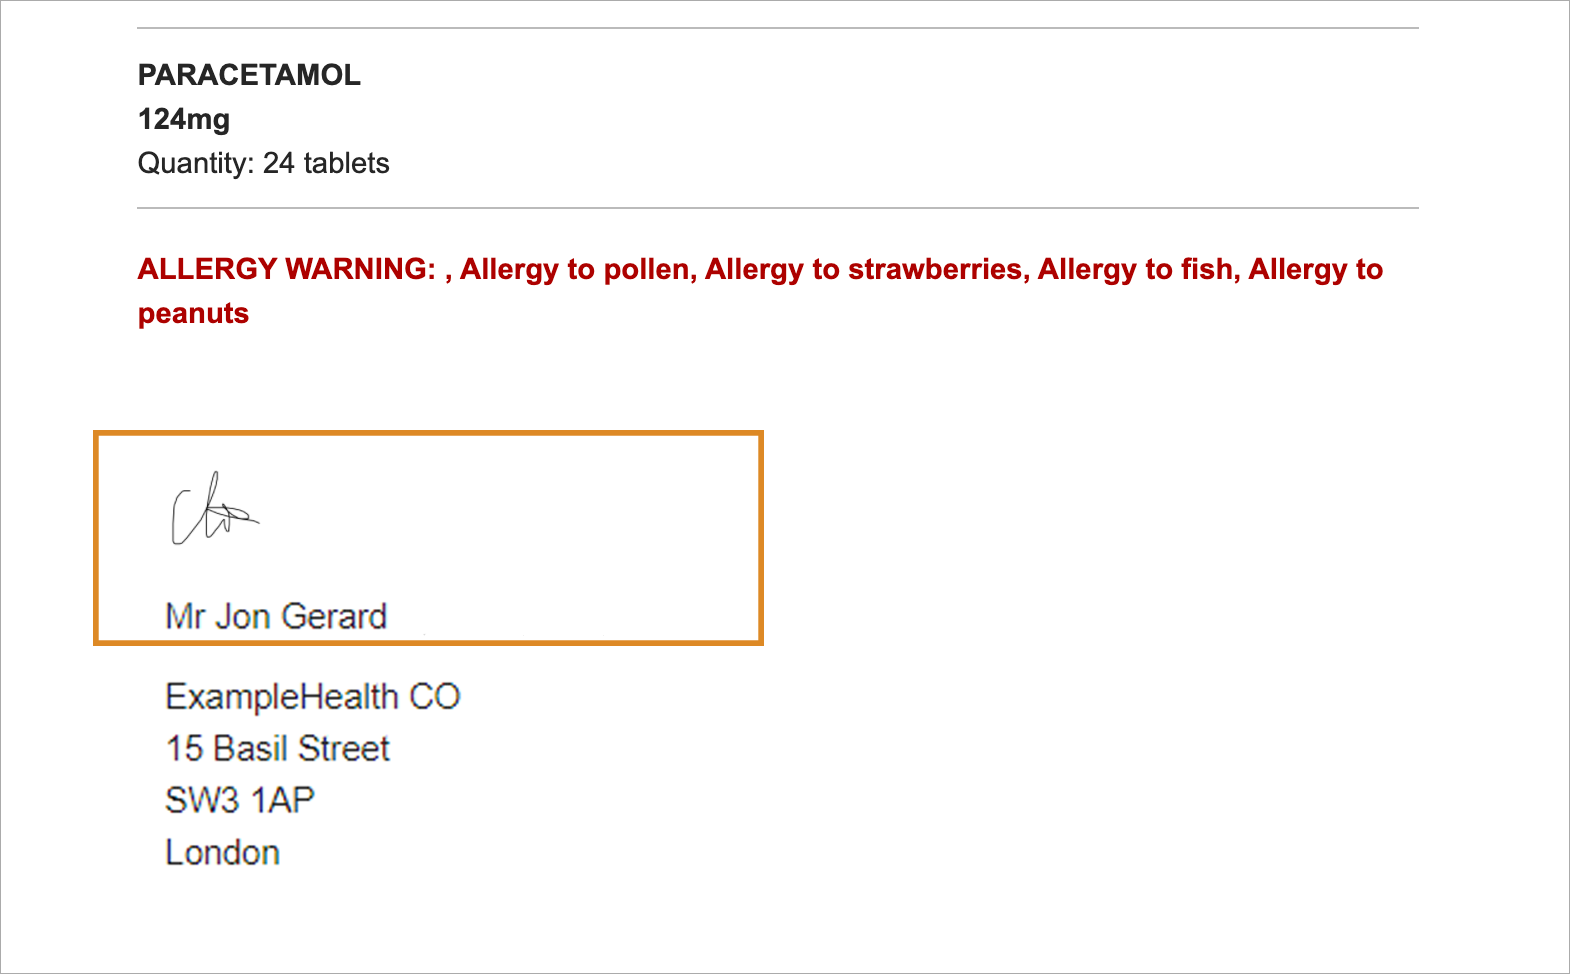Click the ALLERGY WARNING label
The width and height of the screenshot is (1570, 974).
click(287, 269)
